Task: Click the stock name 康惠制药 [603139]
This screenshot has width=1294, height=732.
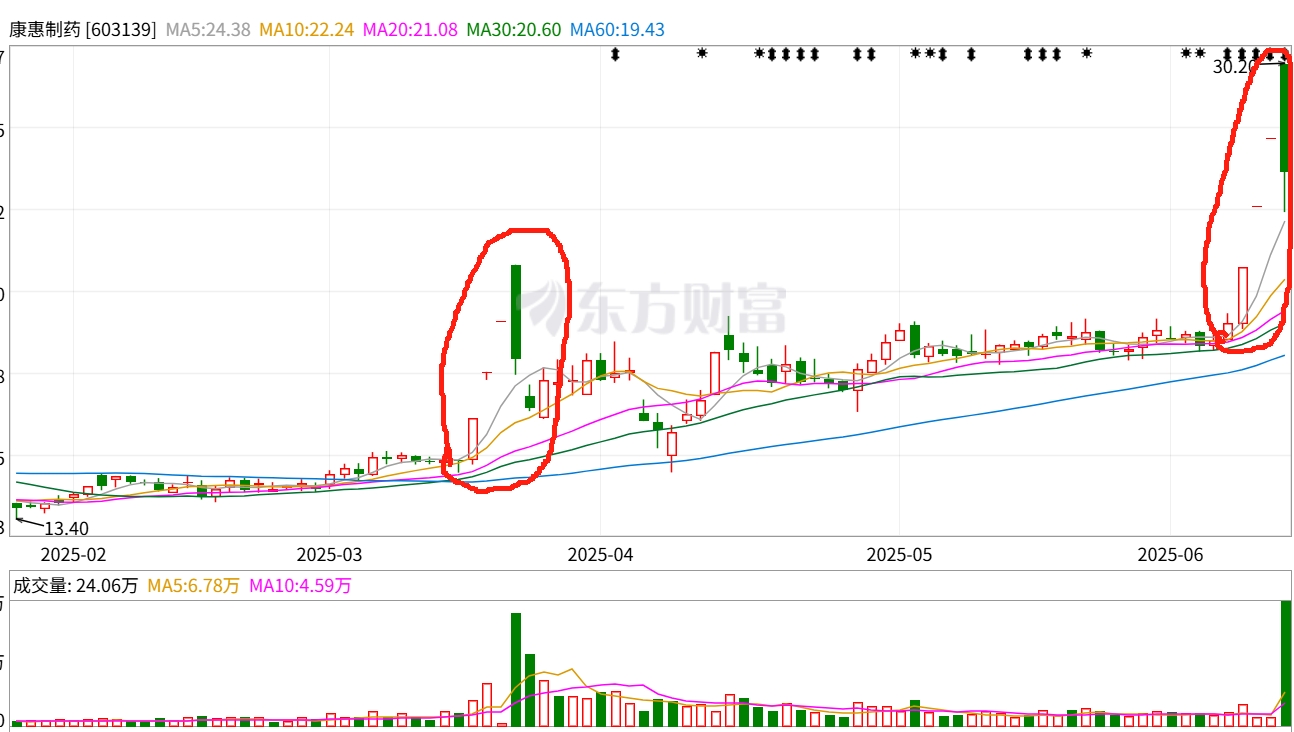Action: pos(83,29)
